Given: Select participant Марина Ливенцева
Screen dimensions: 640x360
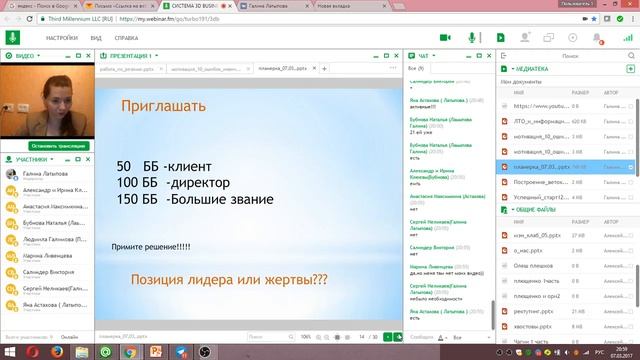Looking at the screenshot, I should point(47,256).
